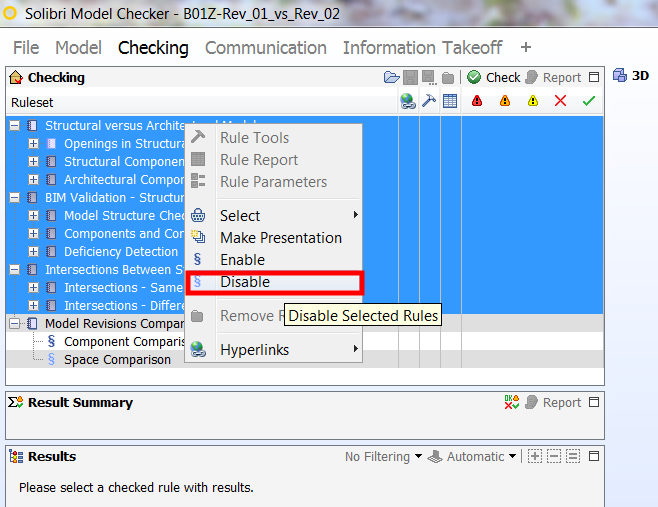The height and width of the screenshot is (507, 658).
Task: Expand Architectural Components rule group
Action: tap(33, 180)
